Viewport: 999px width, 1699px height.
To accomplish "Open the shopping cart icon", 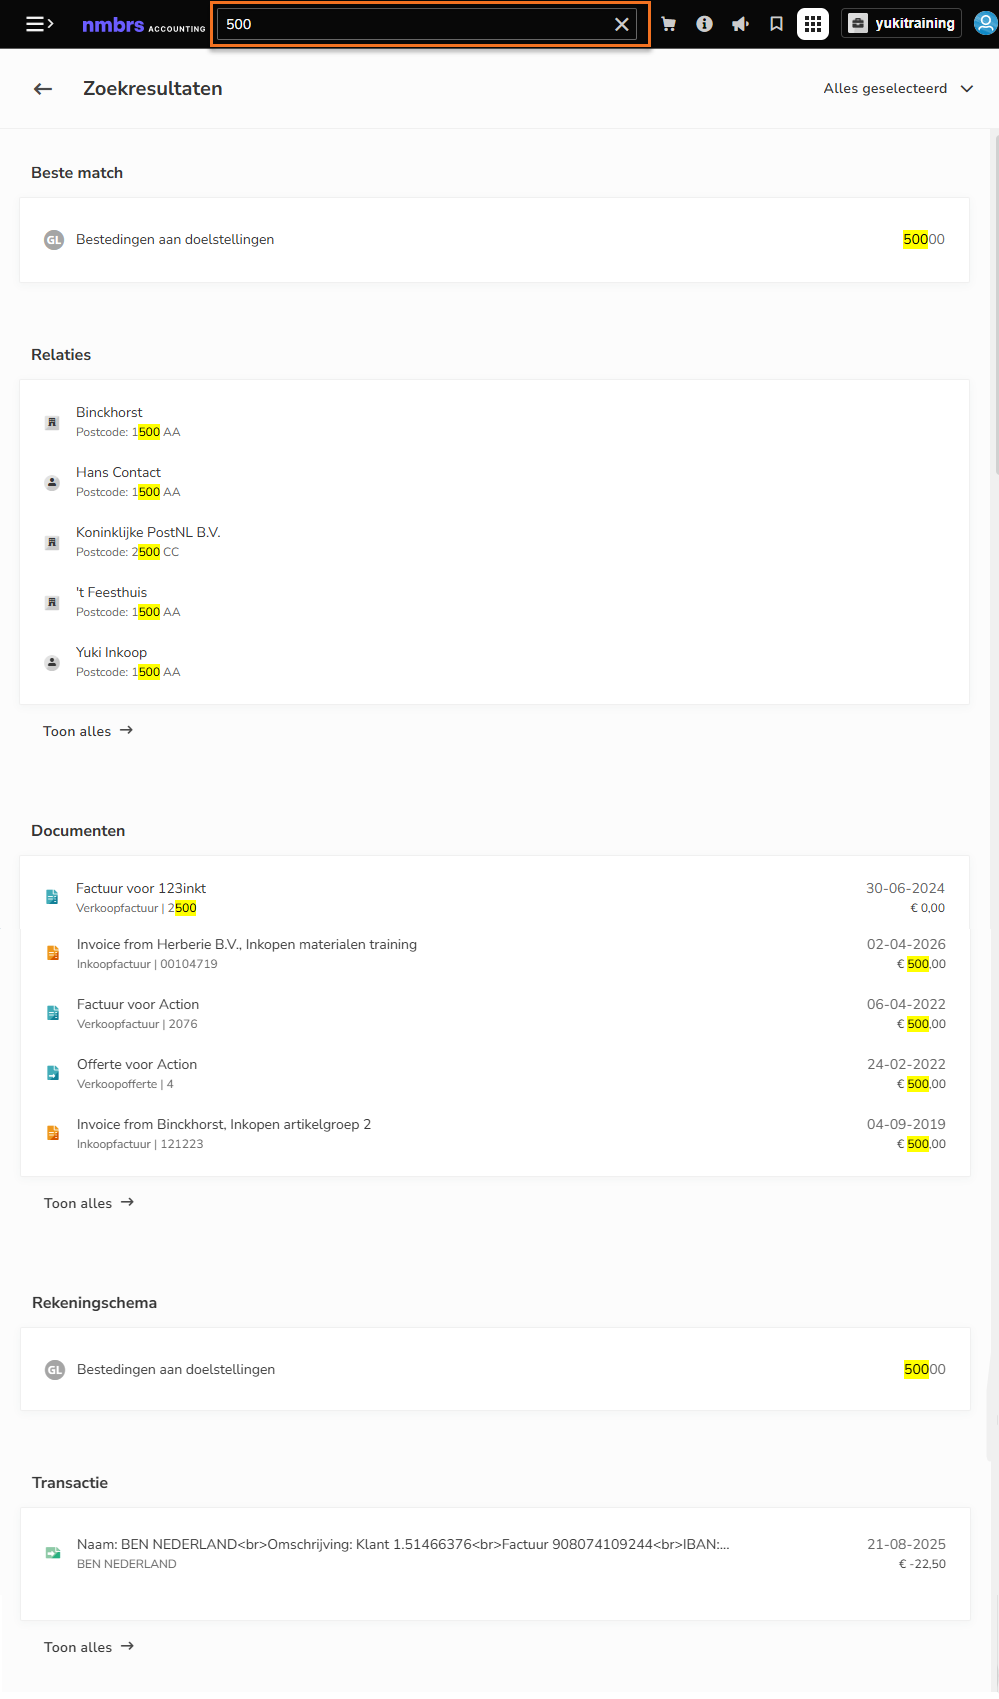I will (x=668, y=24).
